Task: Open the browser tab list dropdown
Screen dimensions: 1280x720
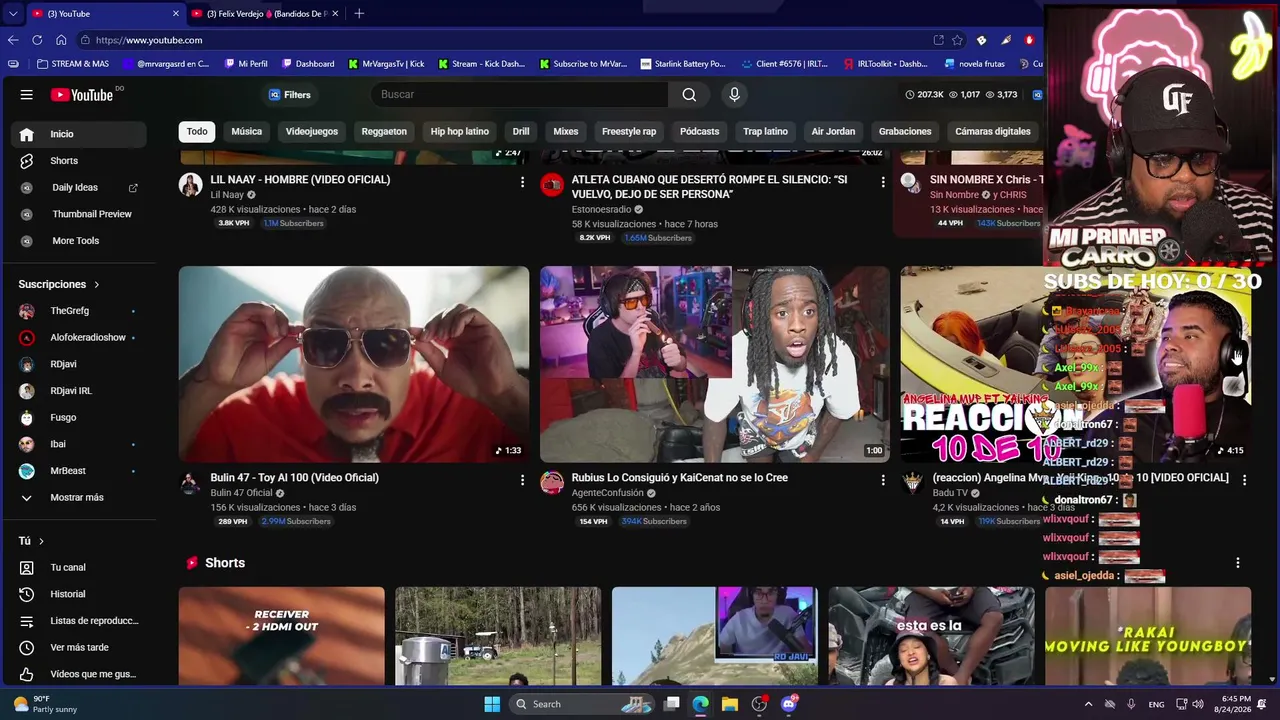Action: click(12, 14)
